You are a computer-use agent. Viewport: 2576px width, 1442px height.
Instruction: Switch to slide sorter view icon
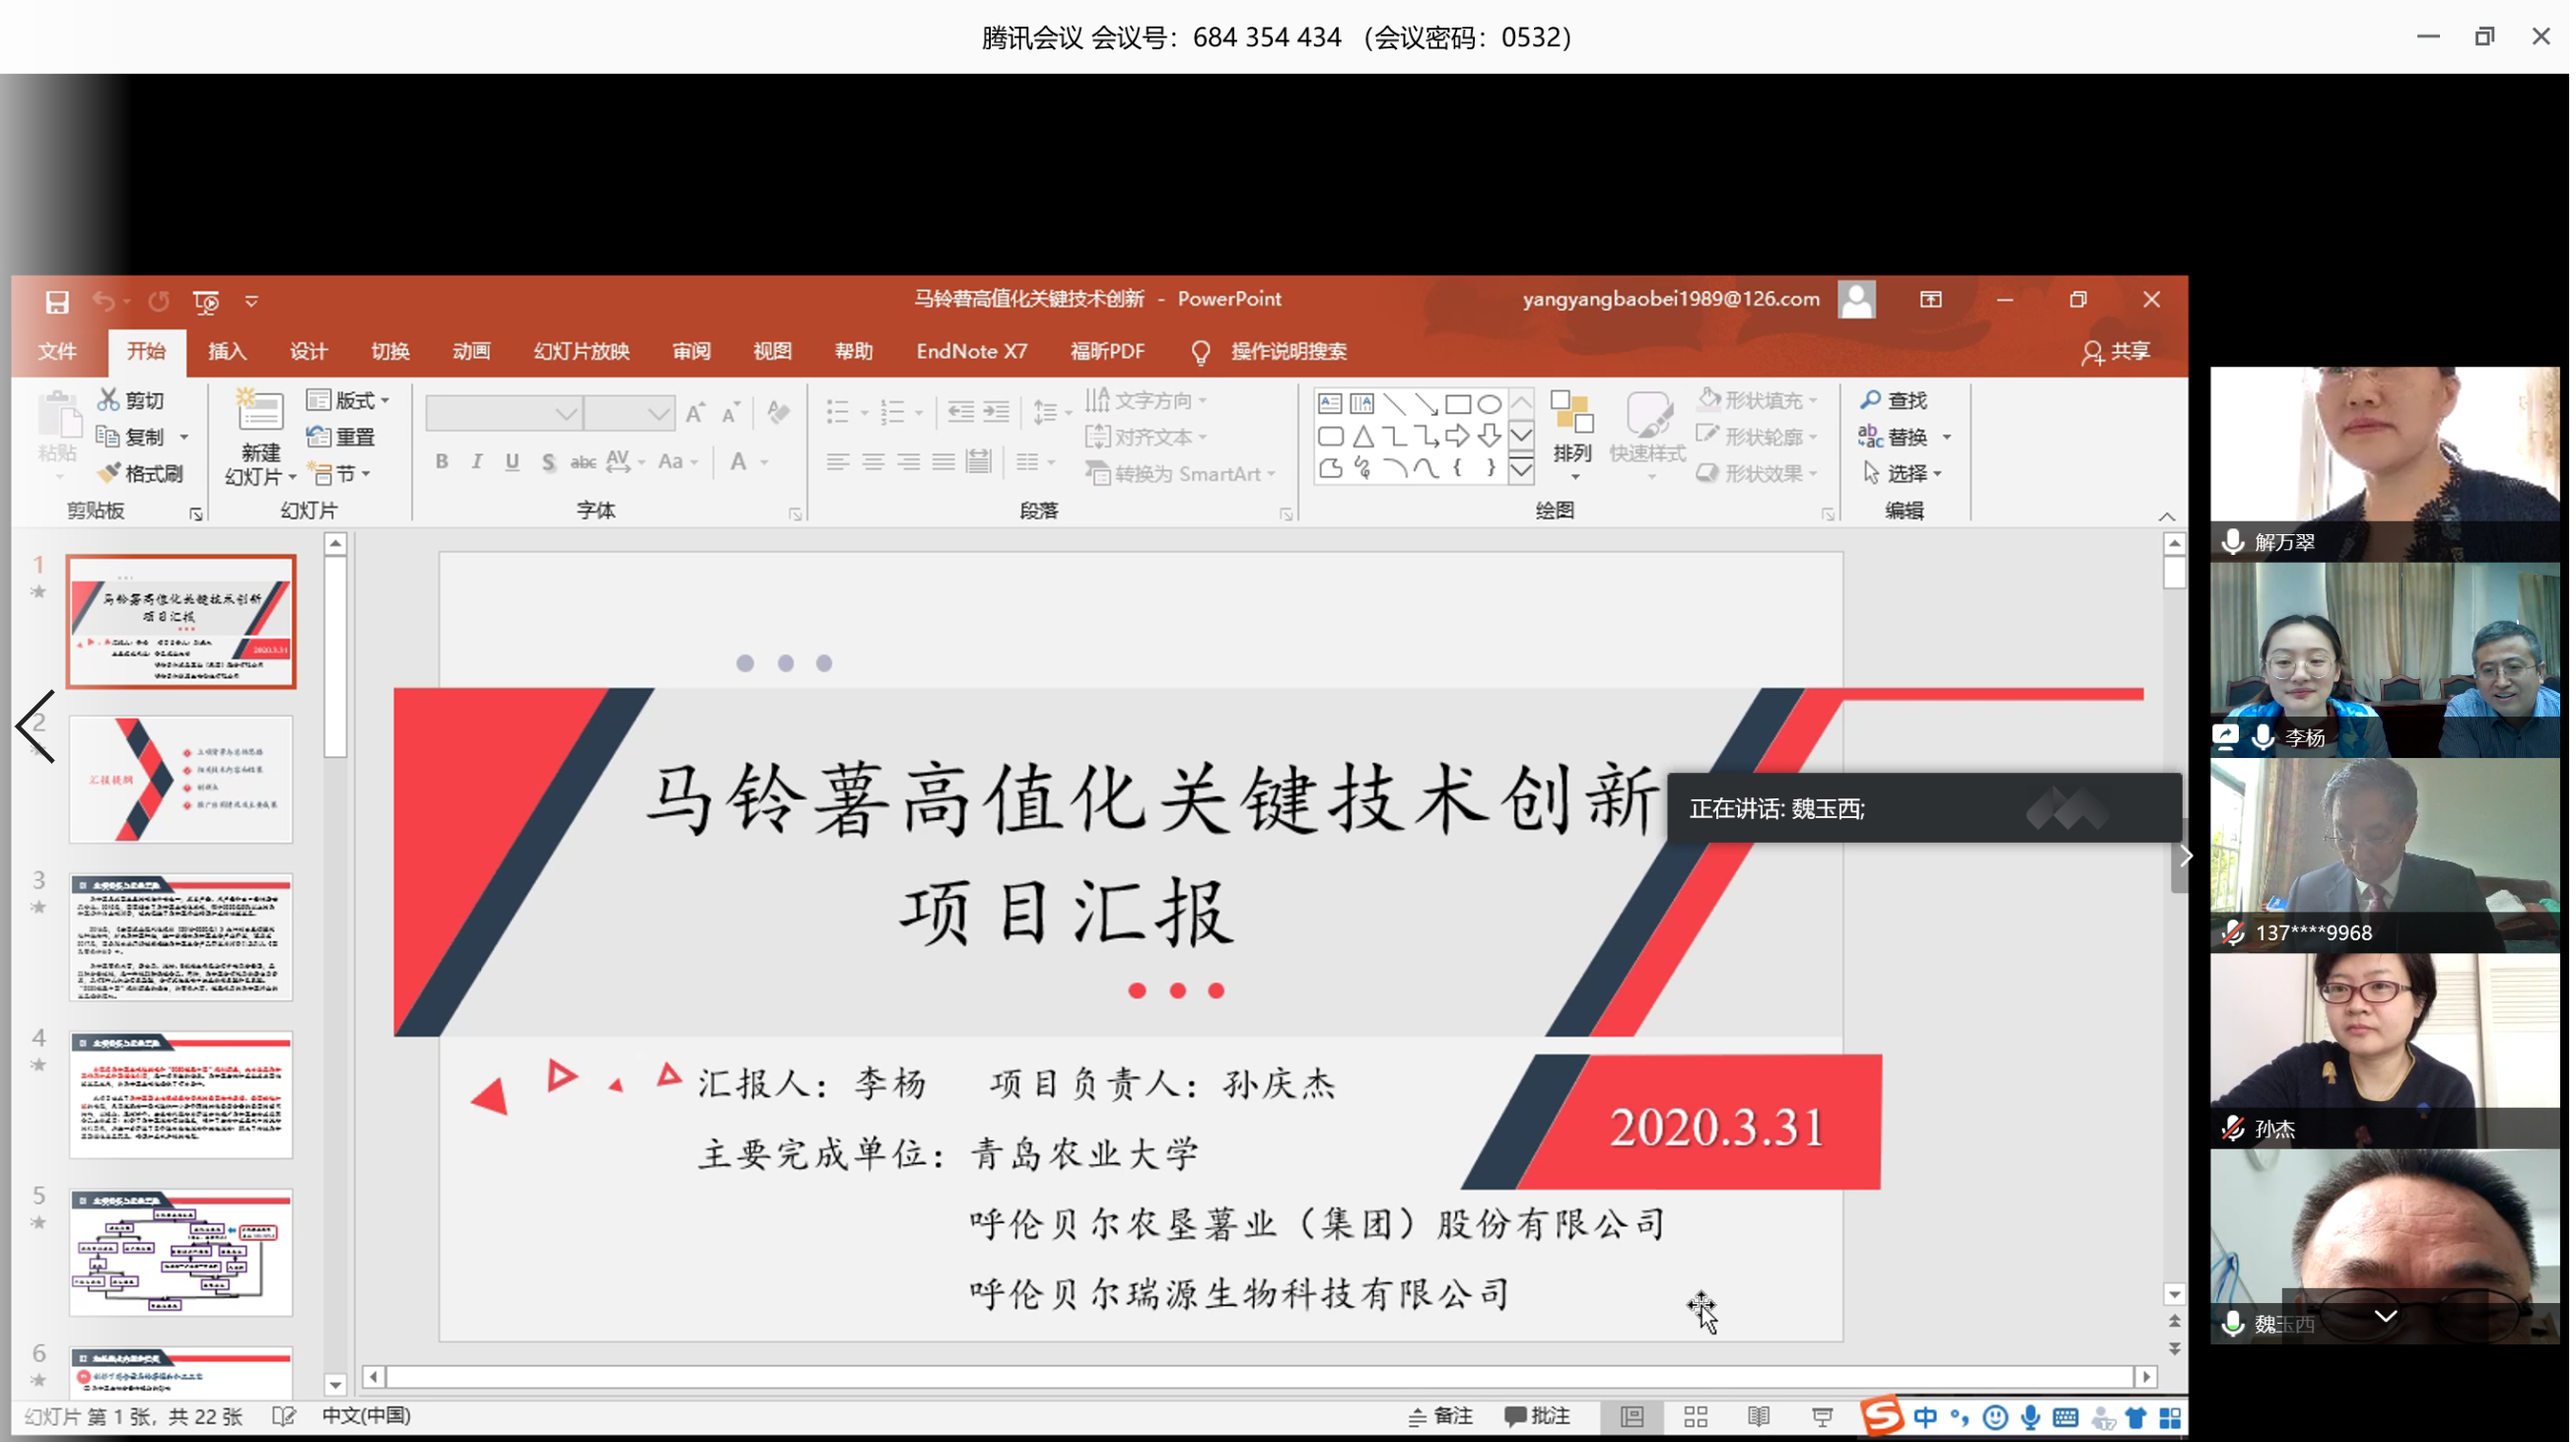tap(1698, 1418)
